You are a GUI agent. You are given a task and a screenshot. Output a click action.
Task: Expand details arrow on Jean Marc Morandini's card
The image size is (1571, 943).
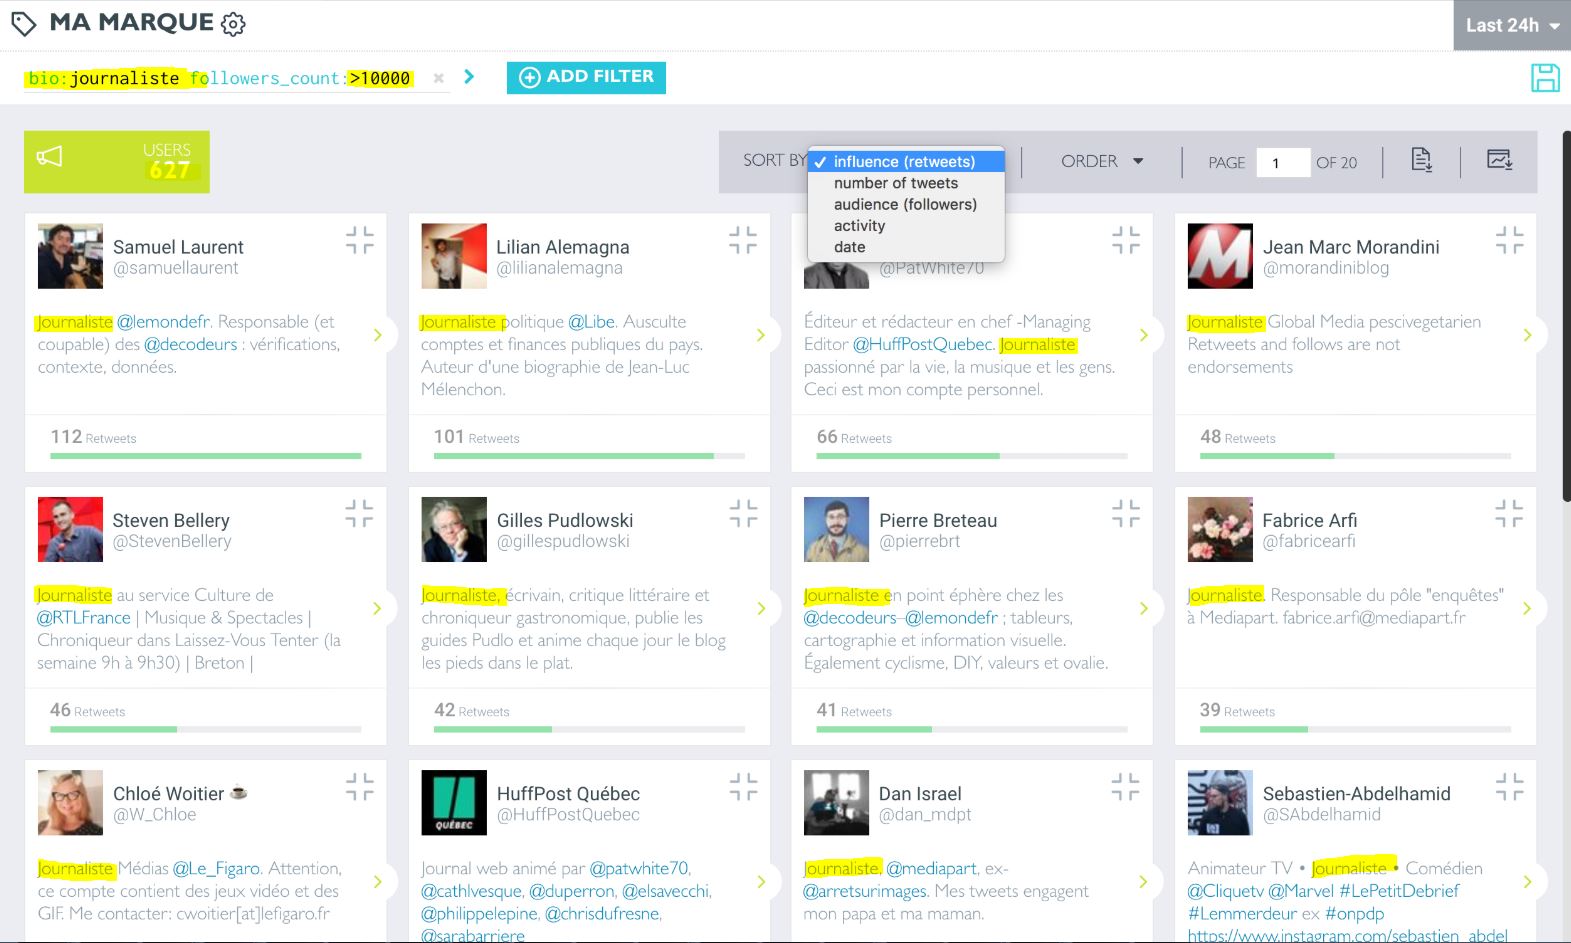coord(1527,335)
